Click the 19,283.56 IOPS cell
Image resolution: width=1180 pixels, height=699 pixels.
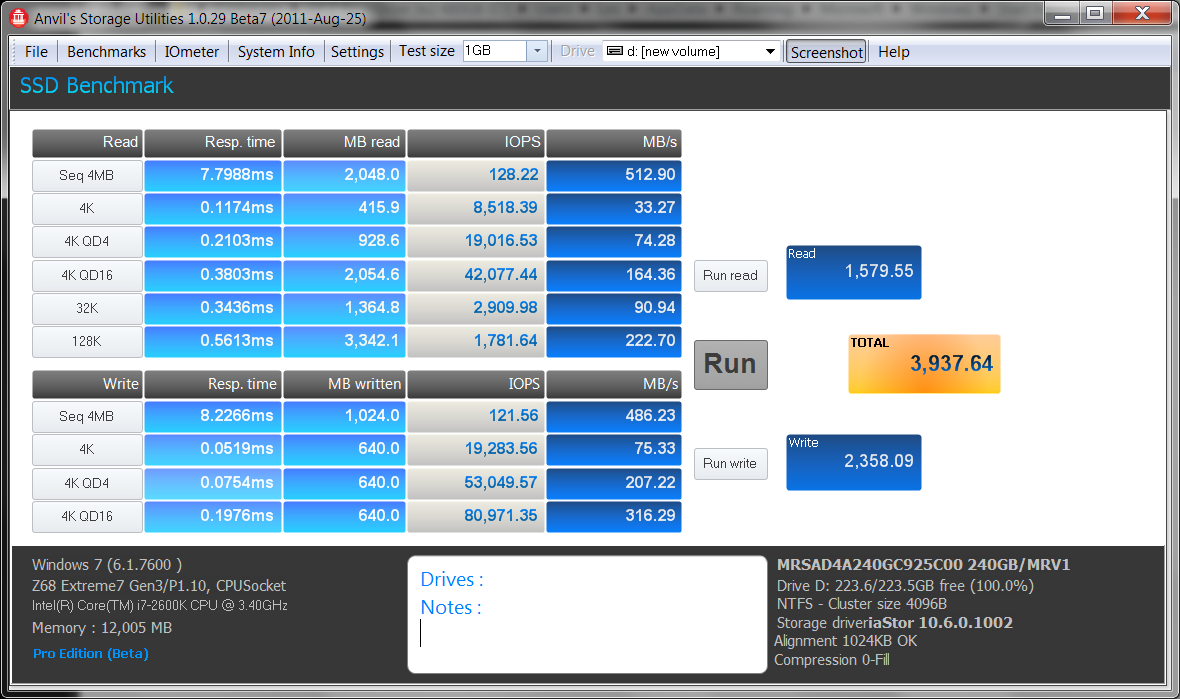pos(476,449)
